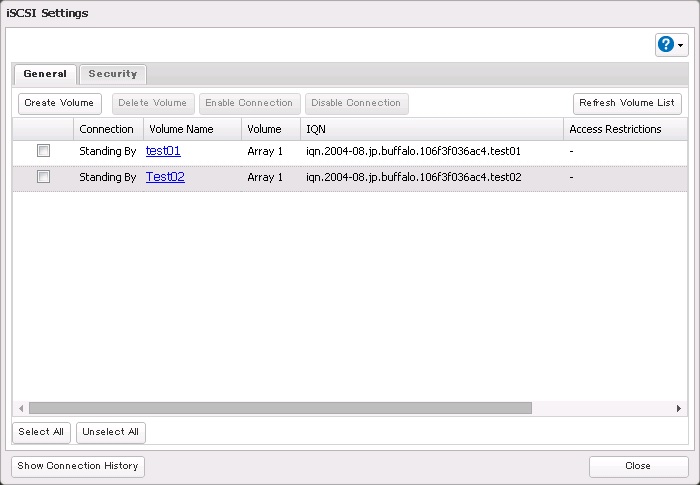The image size is (700, 485).
Task: Select the IQN text ending in test02
Action: [x=414, y=177]
